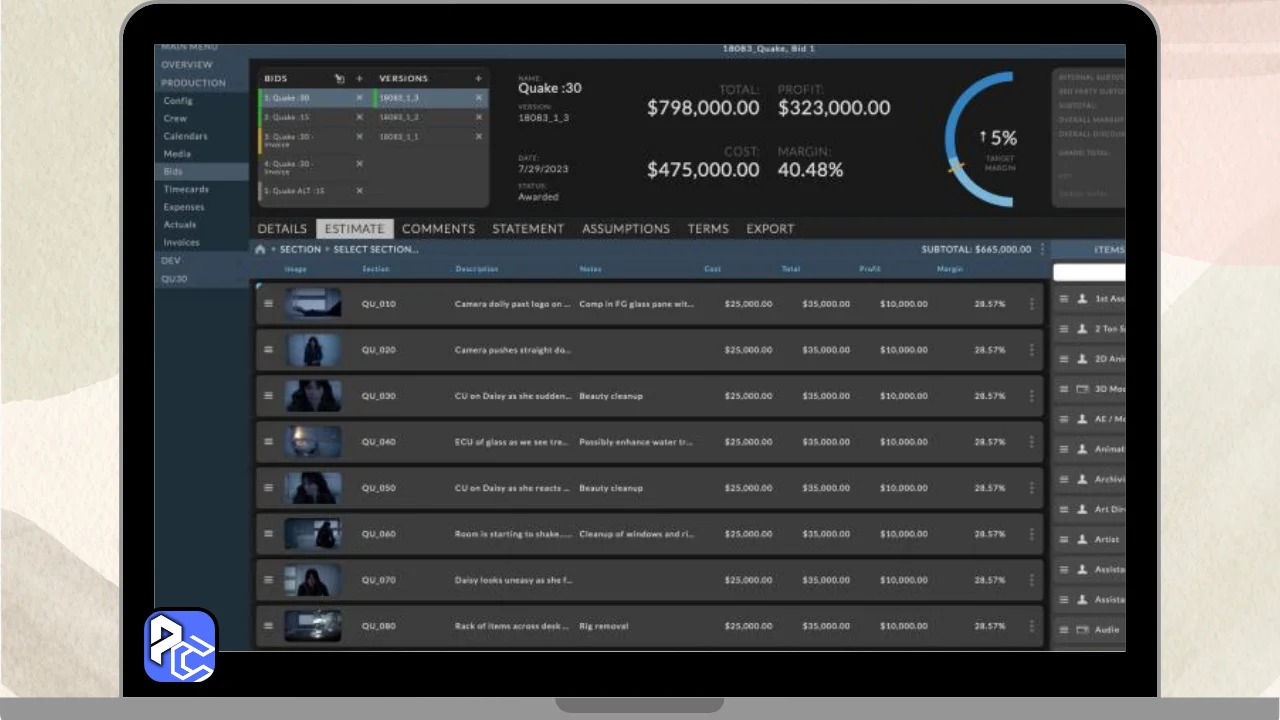The image size is (1280, 720).
Task: Delete bid '5: Quake ALT :15' with its X
Action: [360, 191]
